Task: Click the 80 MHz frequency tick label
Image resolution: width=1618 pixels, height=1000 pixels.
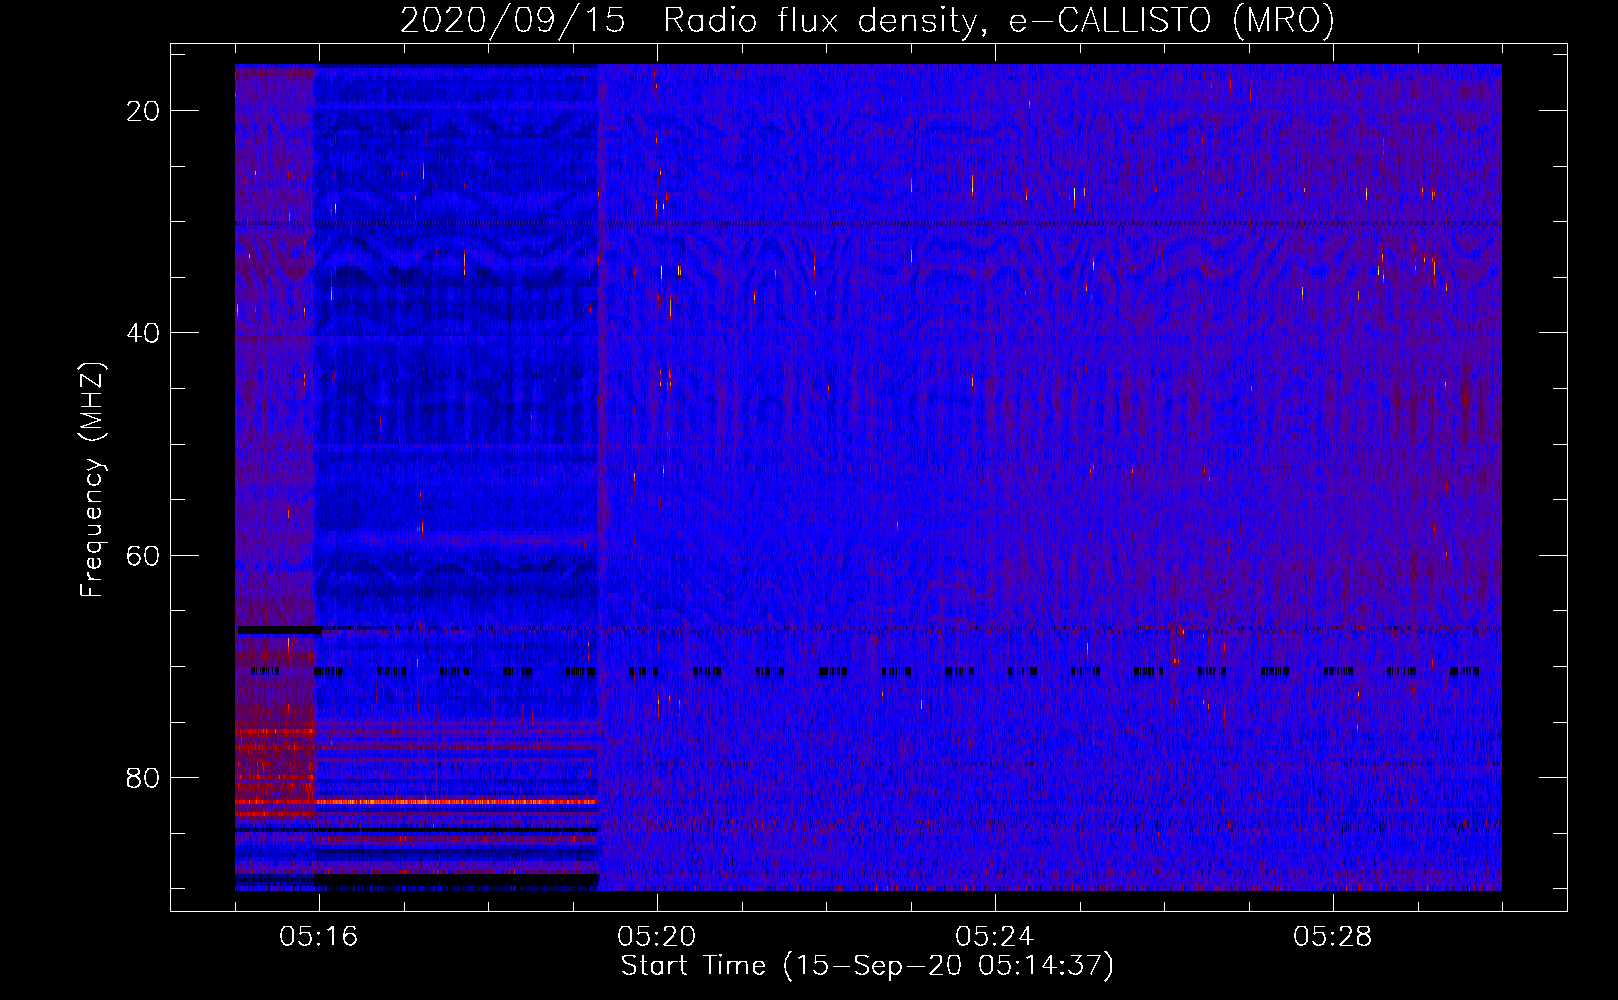Action: (144, 778)
